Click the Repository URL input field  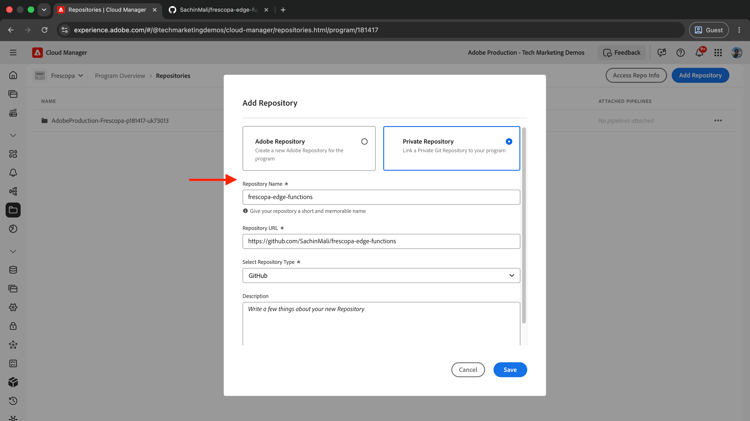coord(381,241)
